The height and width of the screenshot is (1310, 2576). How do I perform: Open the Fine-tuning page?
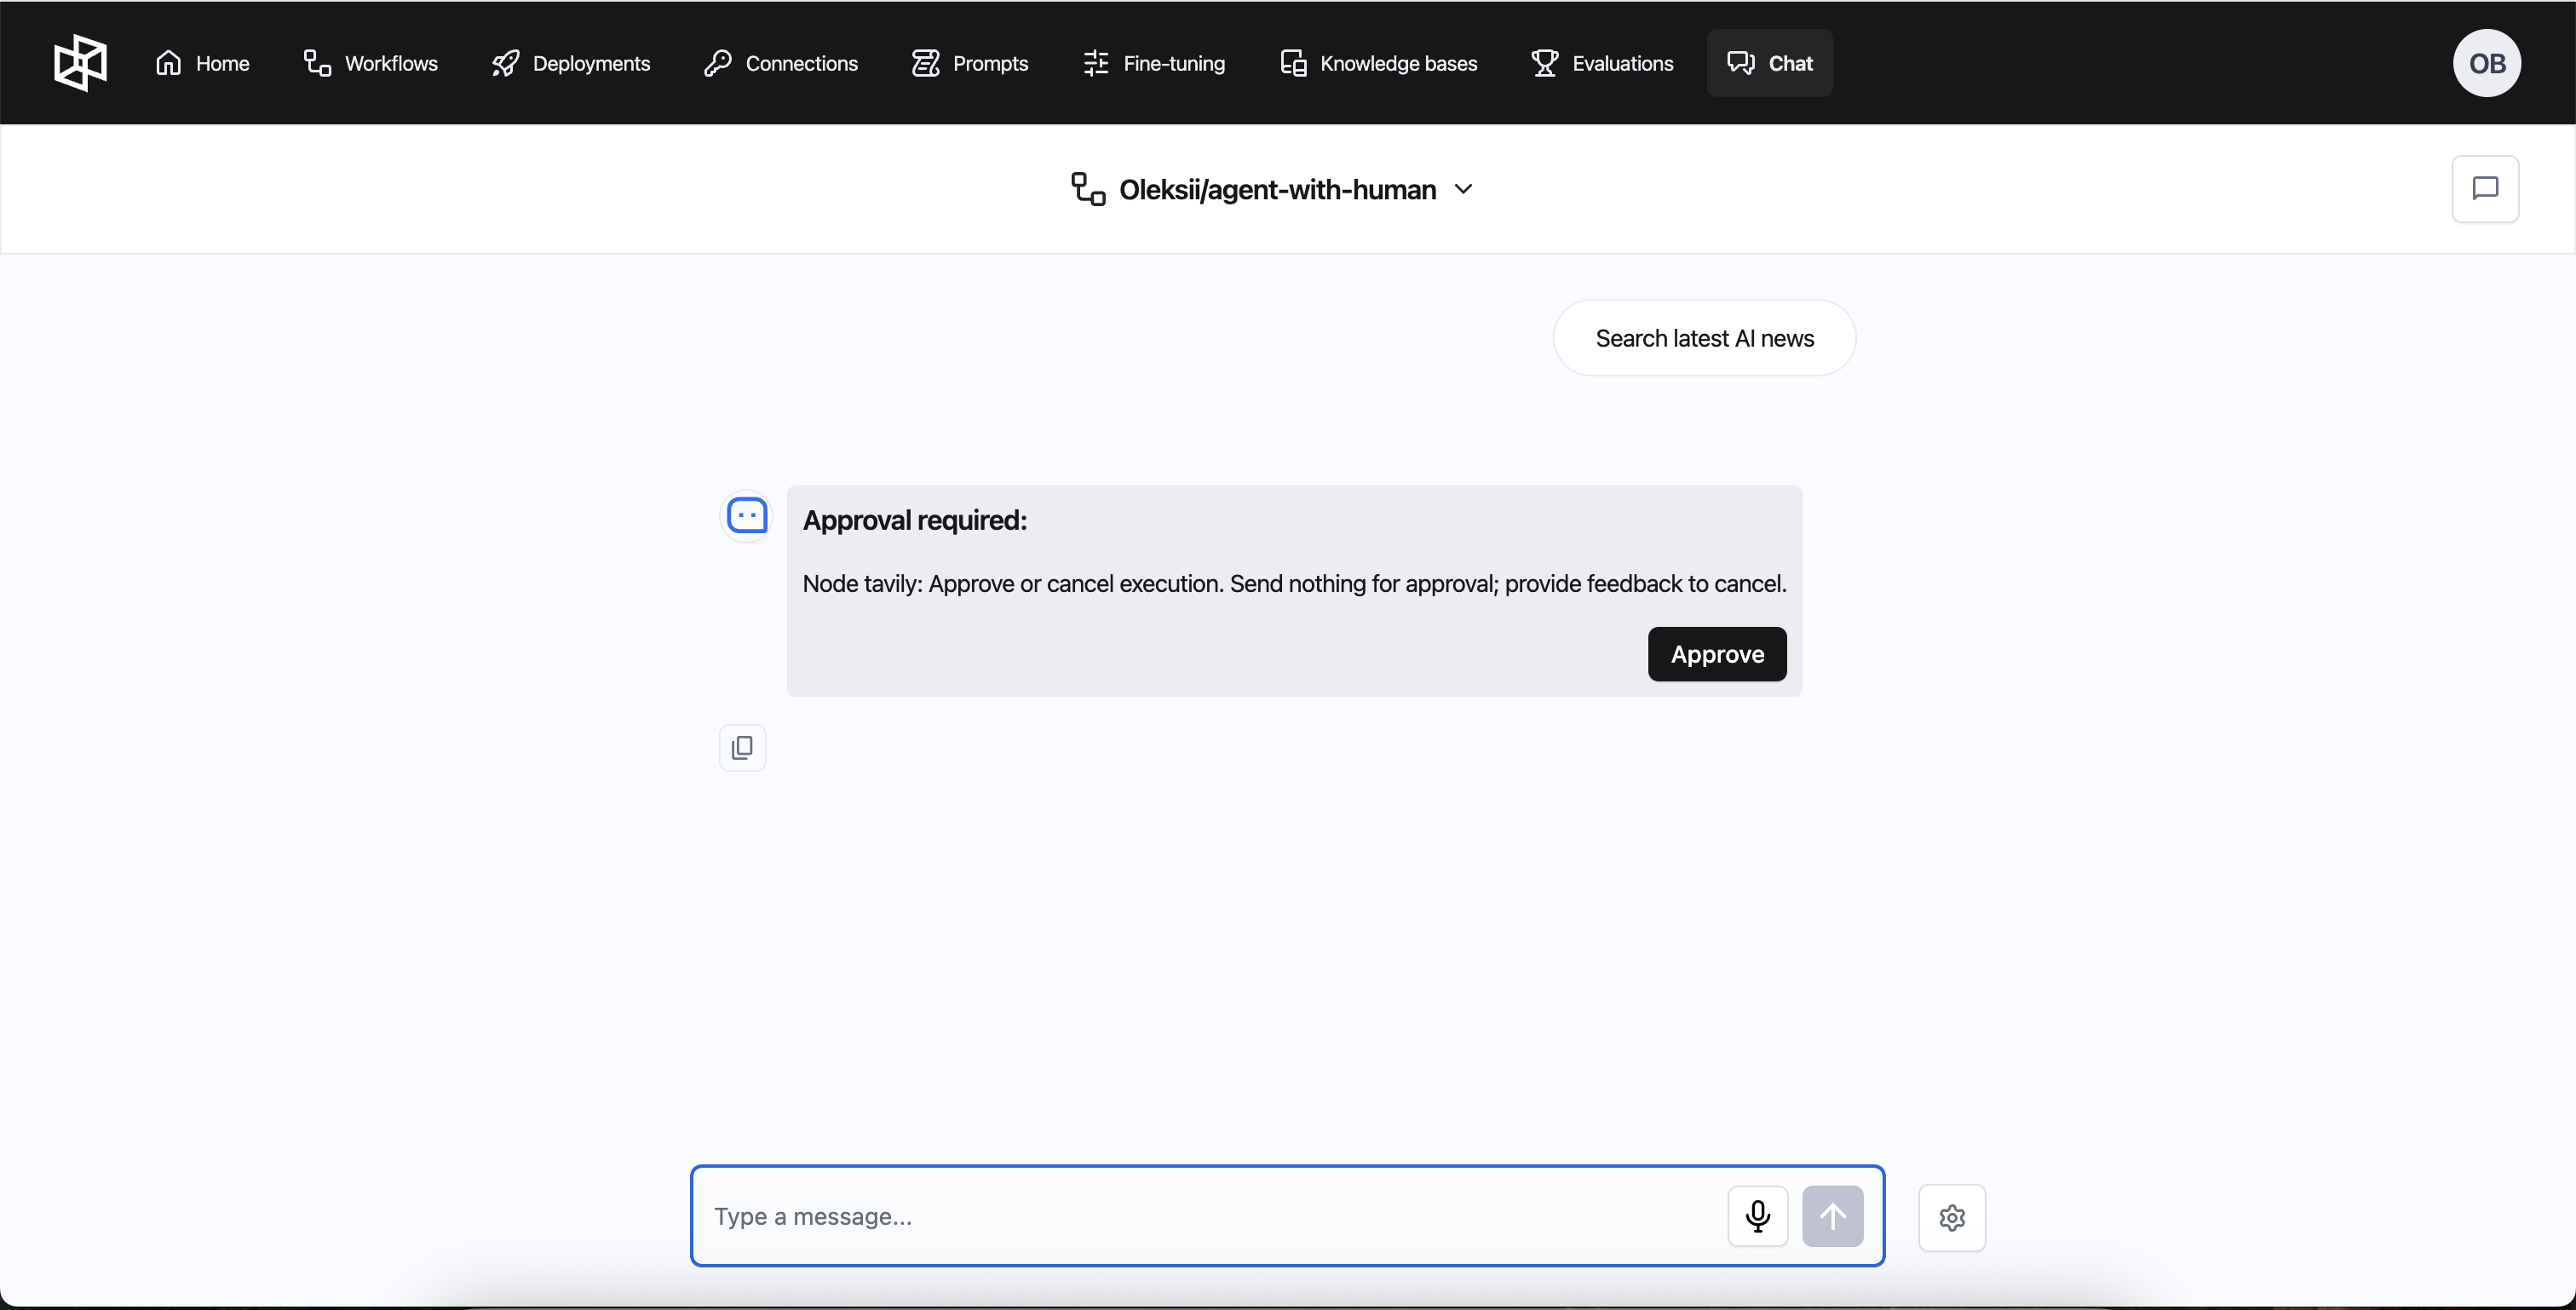point(1154,63)
